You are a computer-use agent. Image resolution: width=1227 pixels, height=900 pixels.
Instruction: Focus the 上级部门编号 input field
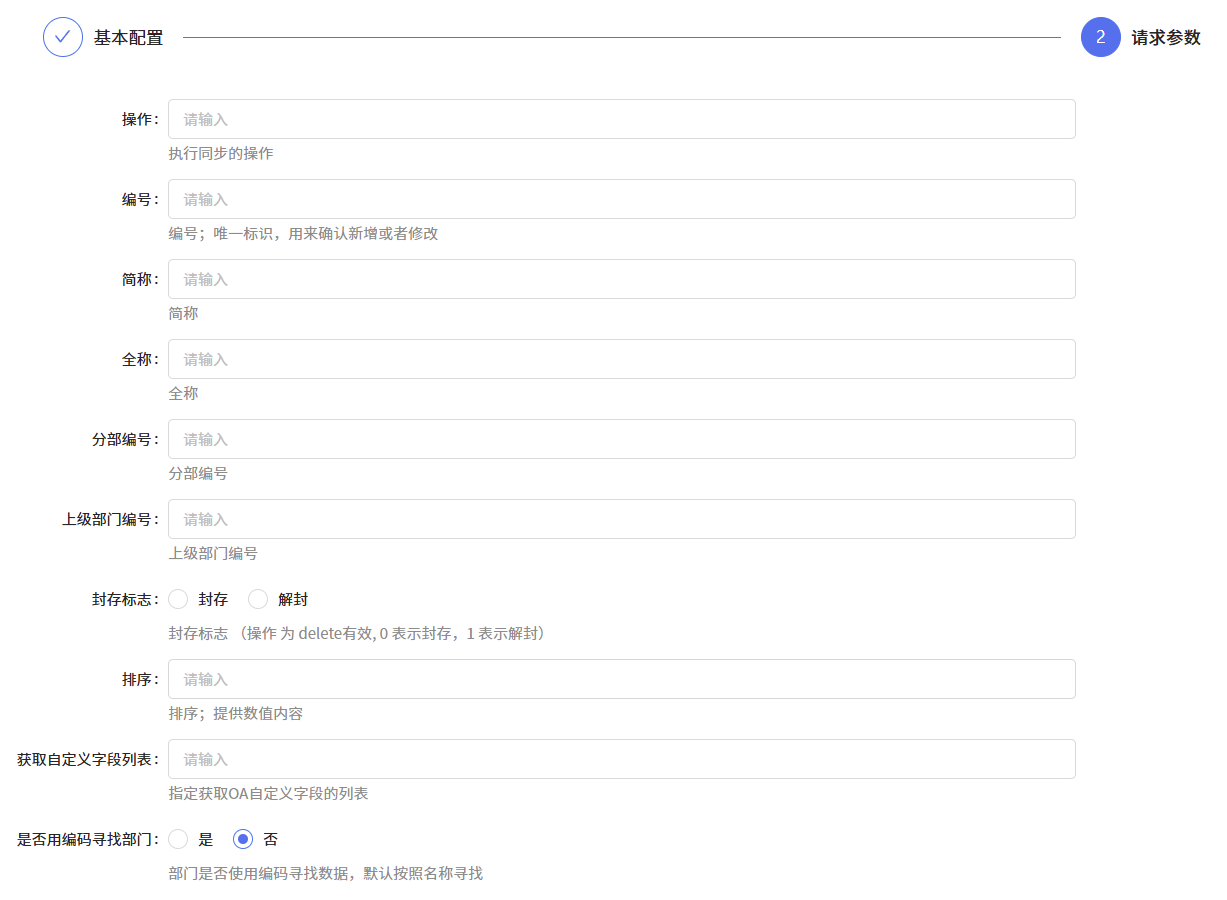[x=620, y=518]
